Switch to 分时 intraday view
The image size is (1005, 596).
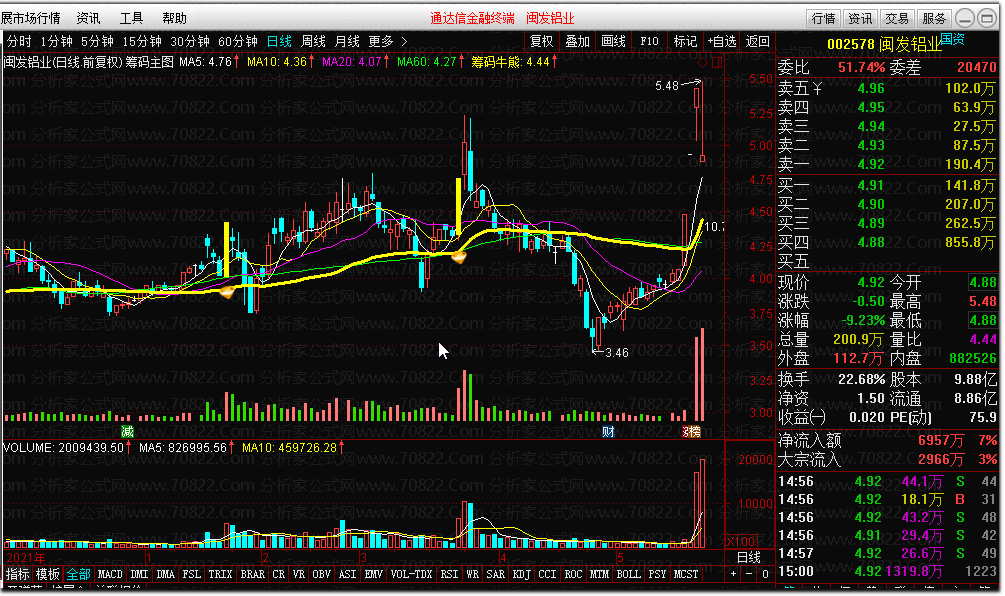tap(19, 42)
